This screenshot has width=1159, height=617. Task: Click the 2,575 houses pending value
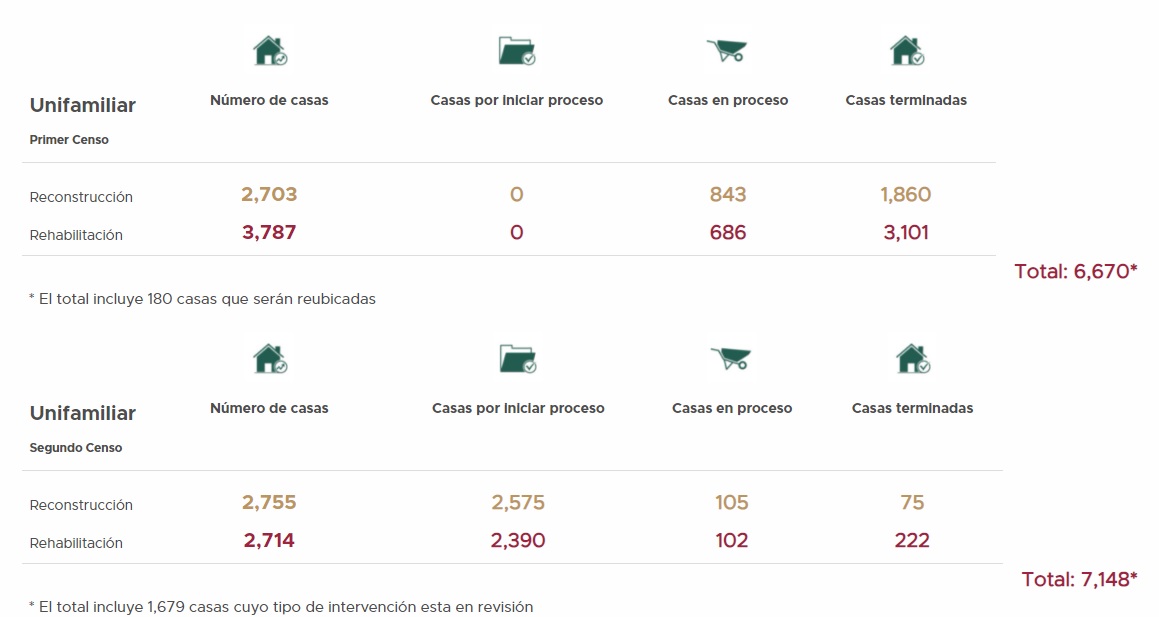click(x=518, y=503)
